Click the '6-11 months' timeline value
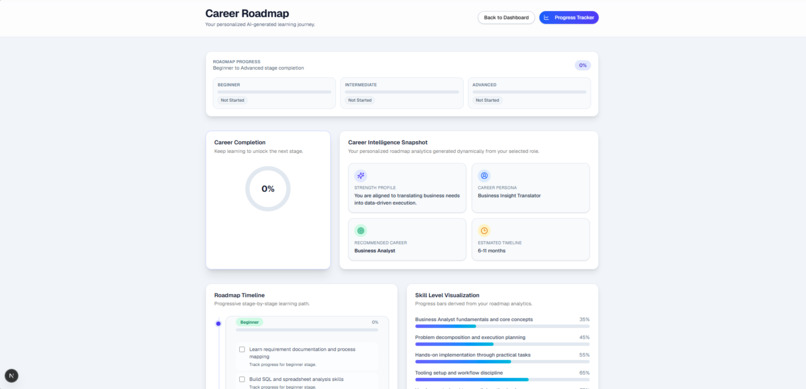The height and width of the screenshot is (389, 806). (491, 251)
